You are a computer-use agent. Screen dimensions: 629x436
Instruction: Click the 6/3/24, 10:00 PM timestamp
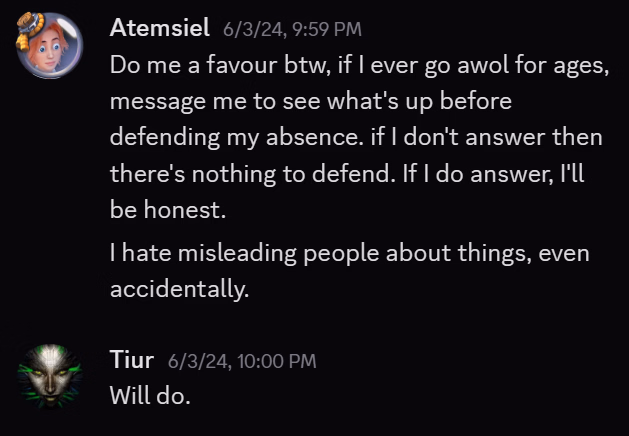coord(242,361)
